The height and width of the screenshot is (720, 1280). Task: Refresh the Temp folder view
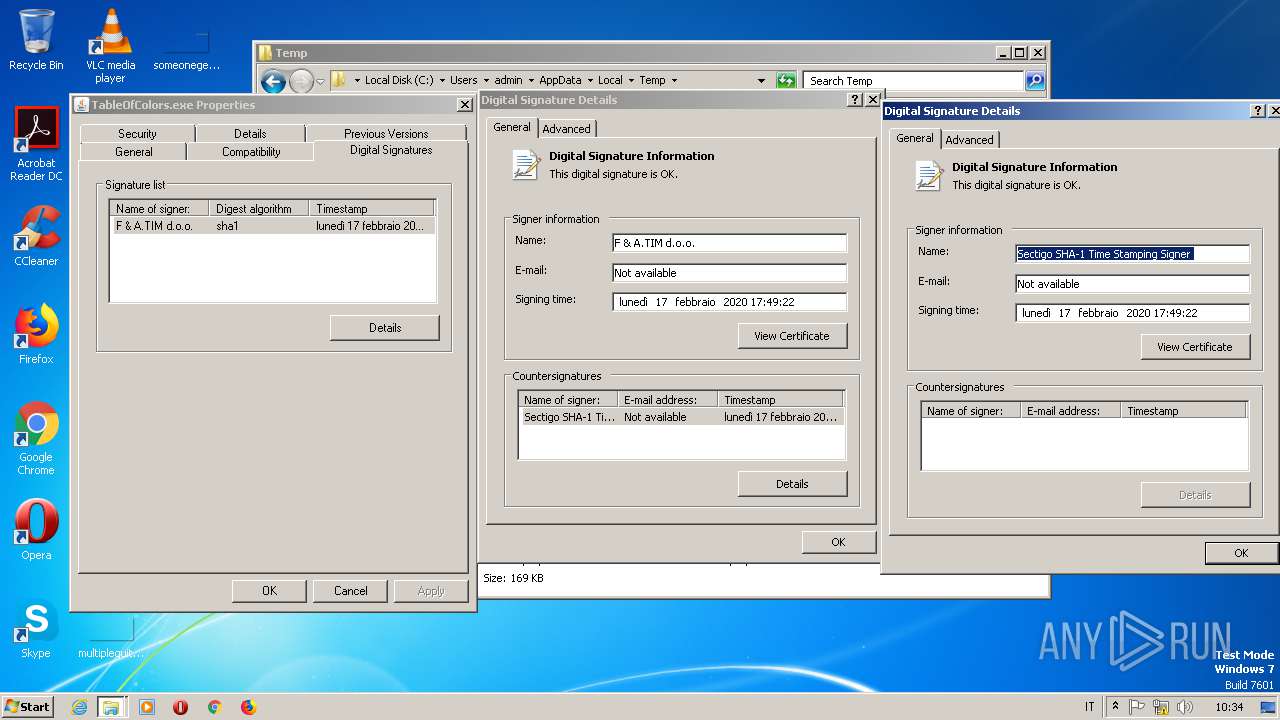coord(786,81)
